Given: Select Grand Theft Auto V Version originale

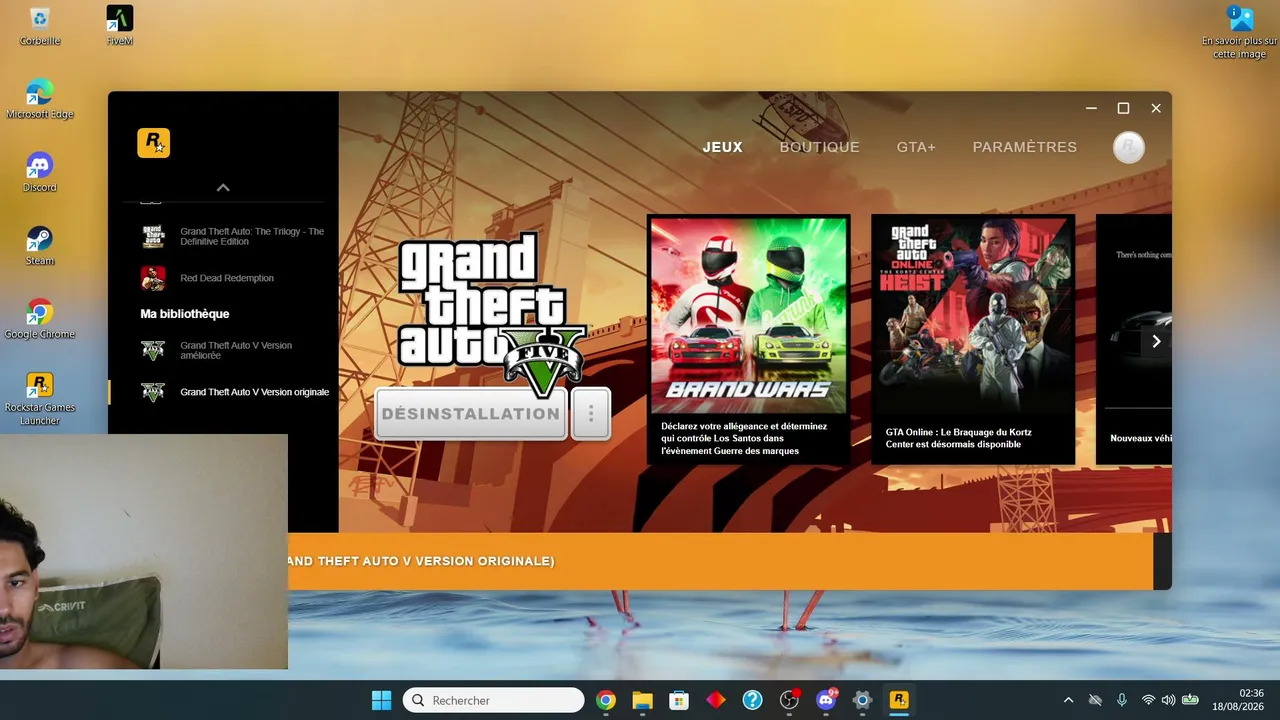Looking at the screenshot, I should tap(254, 392).
